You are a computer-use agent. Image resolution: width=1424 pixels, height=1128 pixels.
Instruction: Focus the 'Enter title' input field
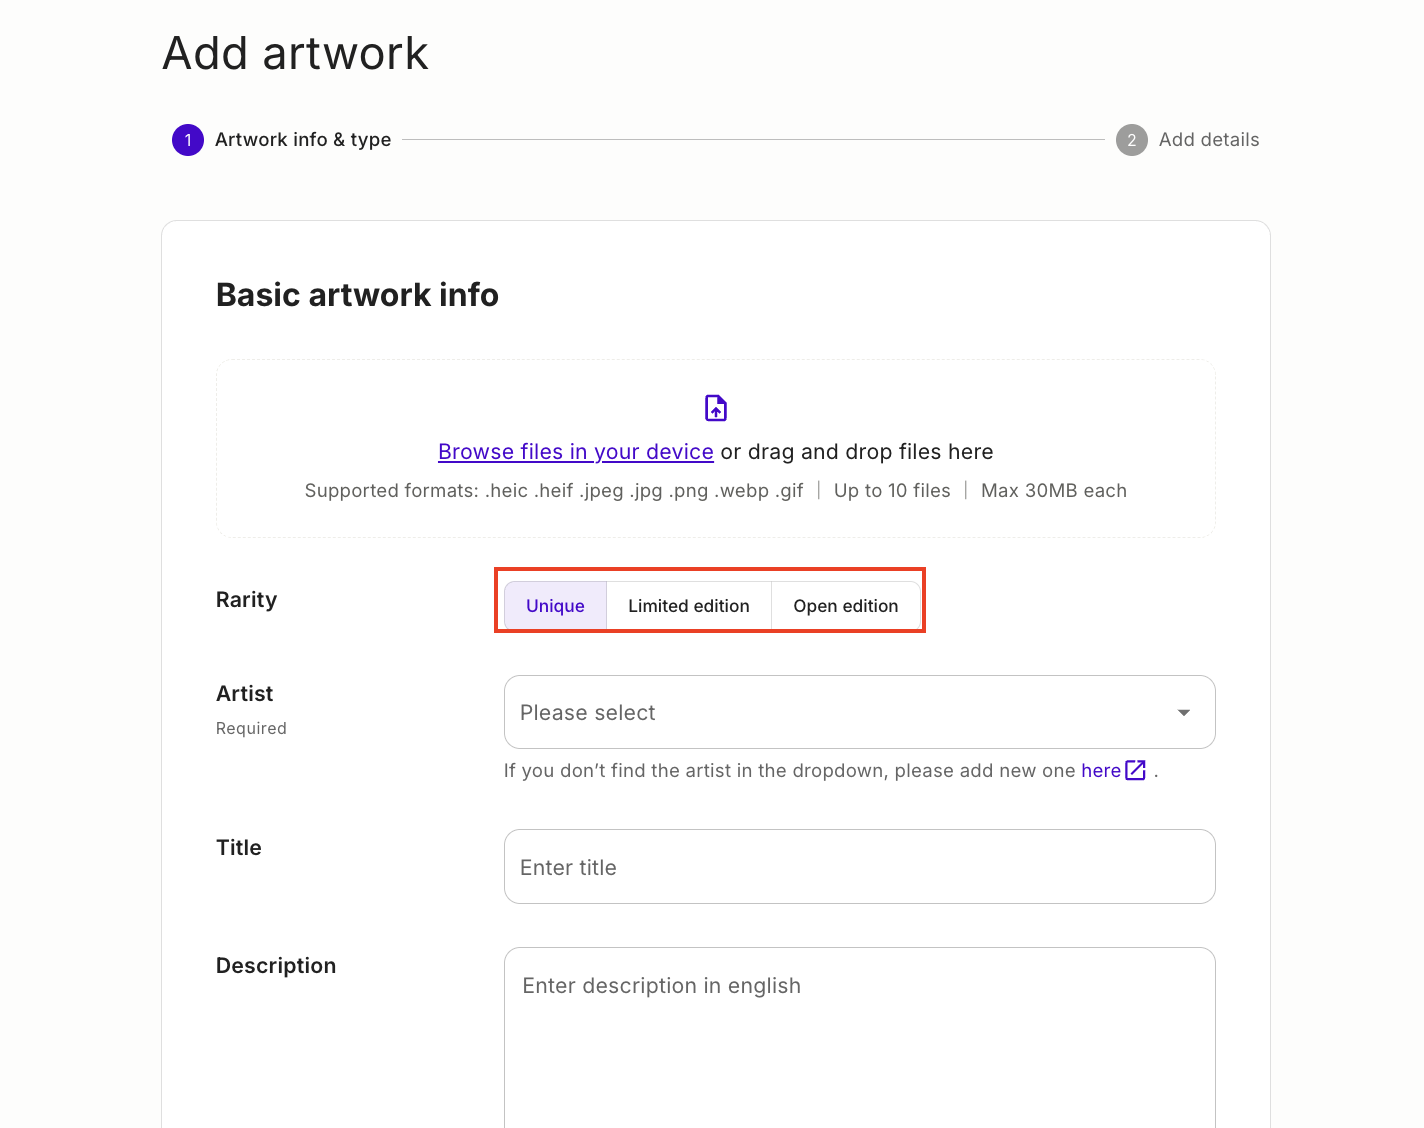pos(860,867)
